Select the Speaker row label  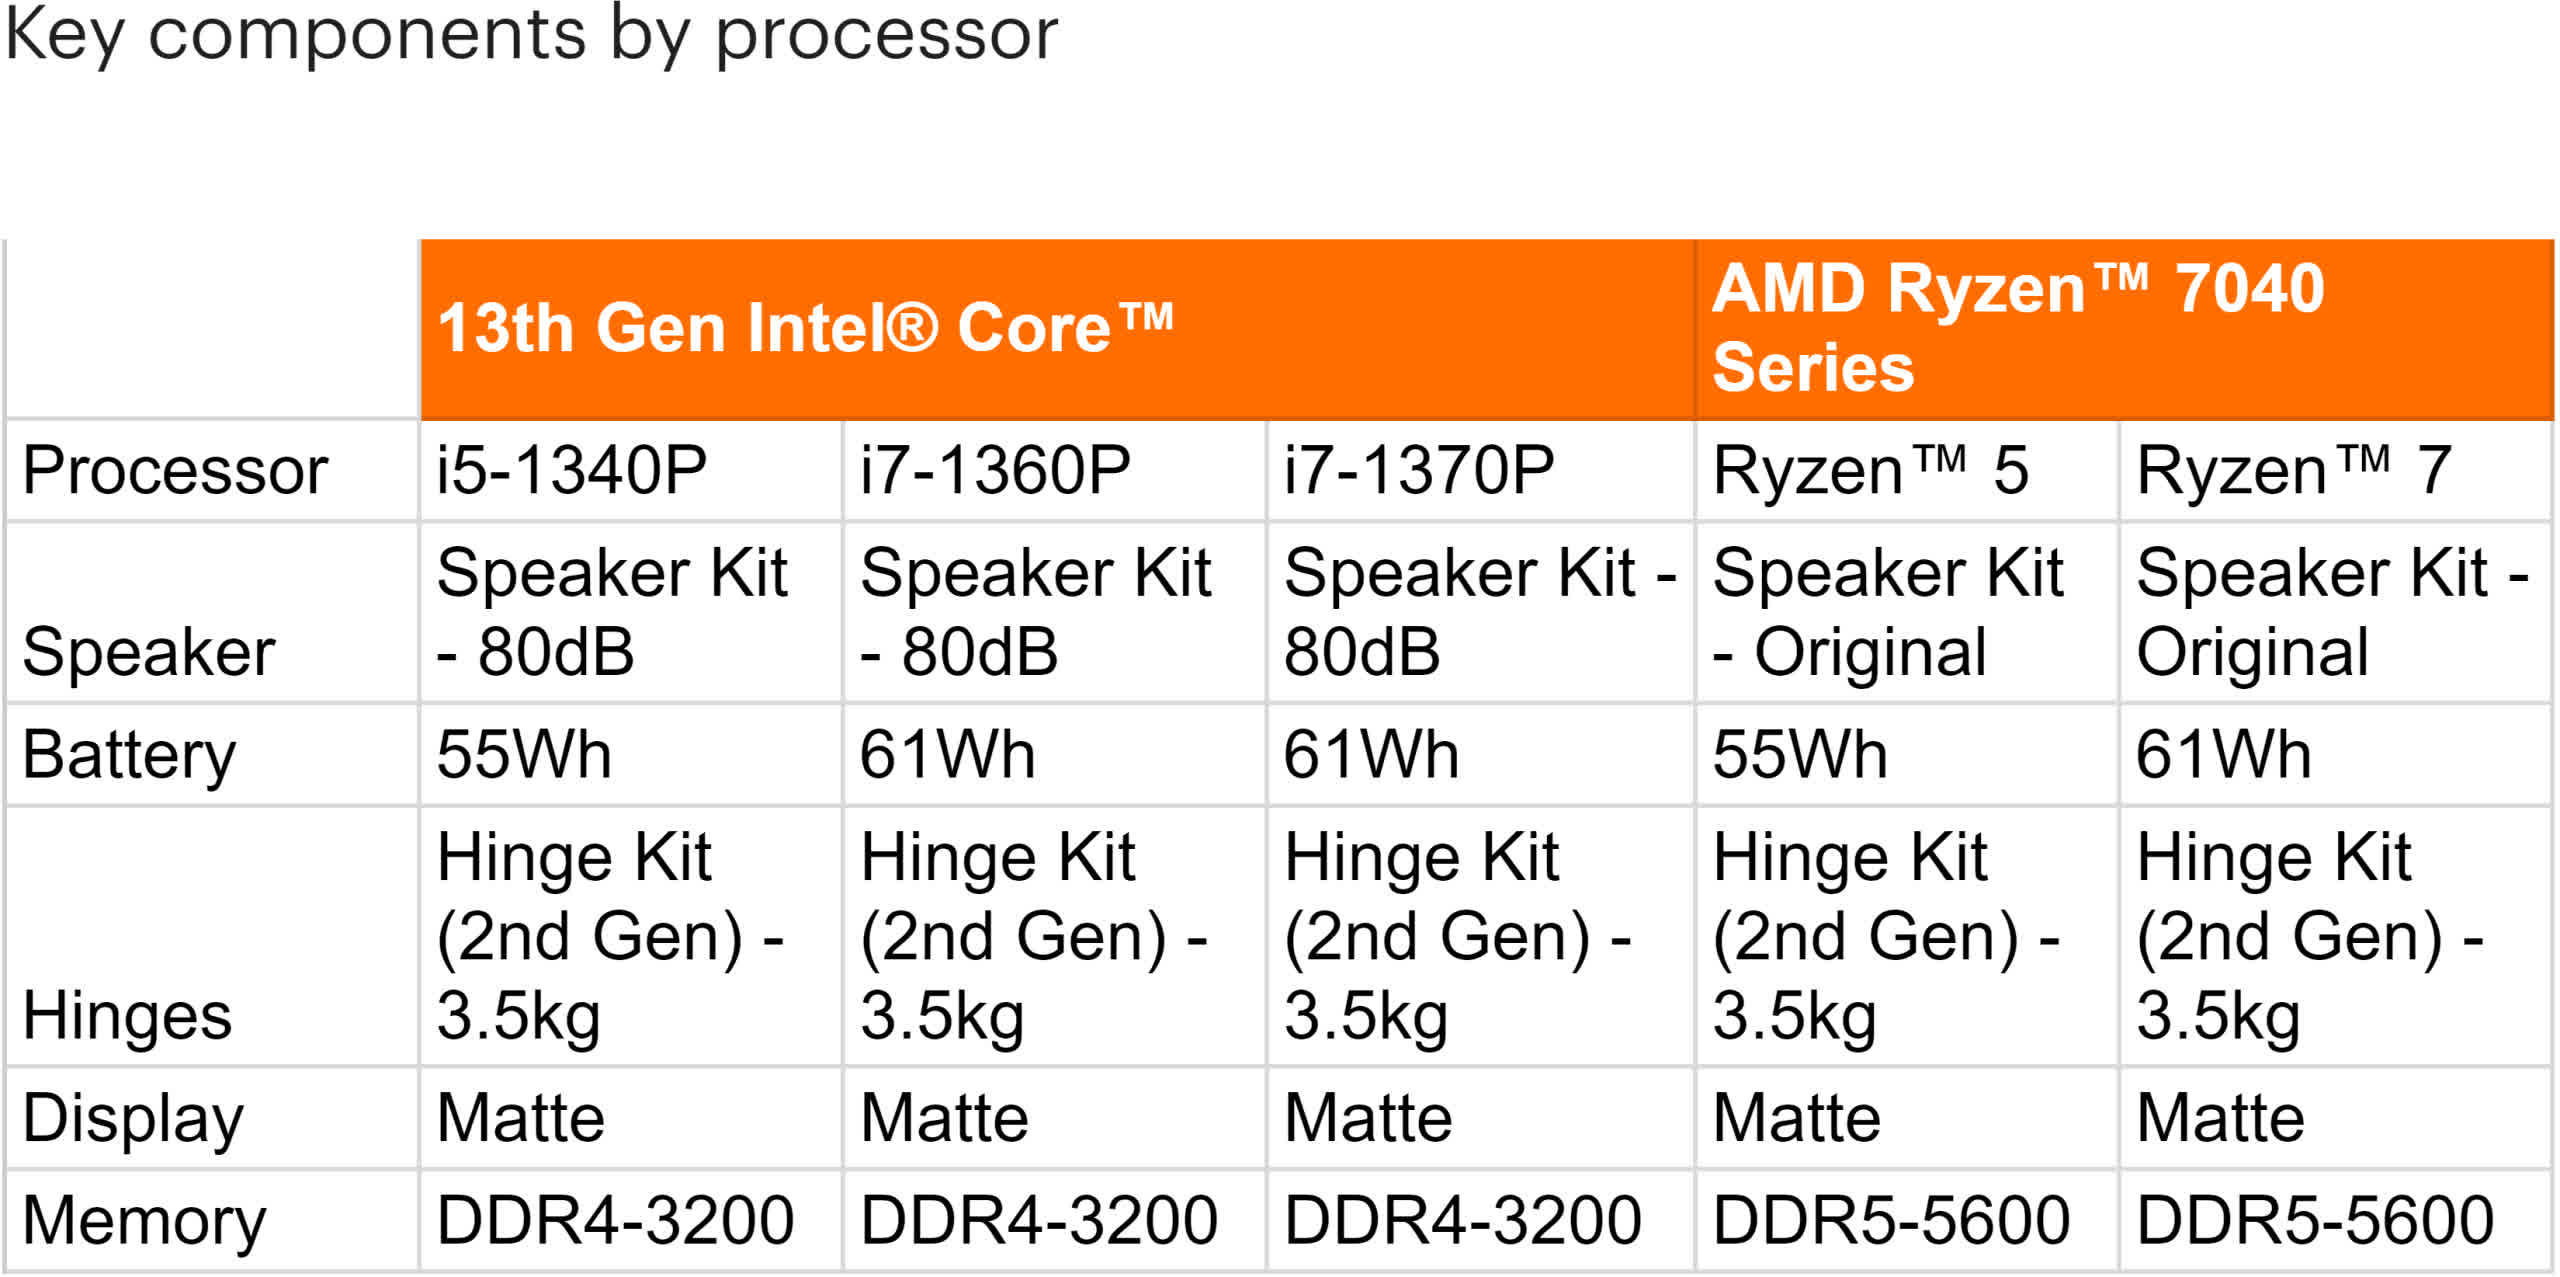[212, 612]
